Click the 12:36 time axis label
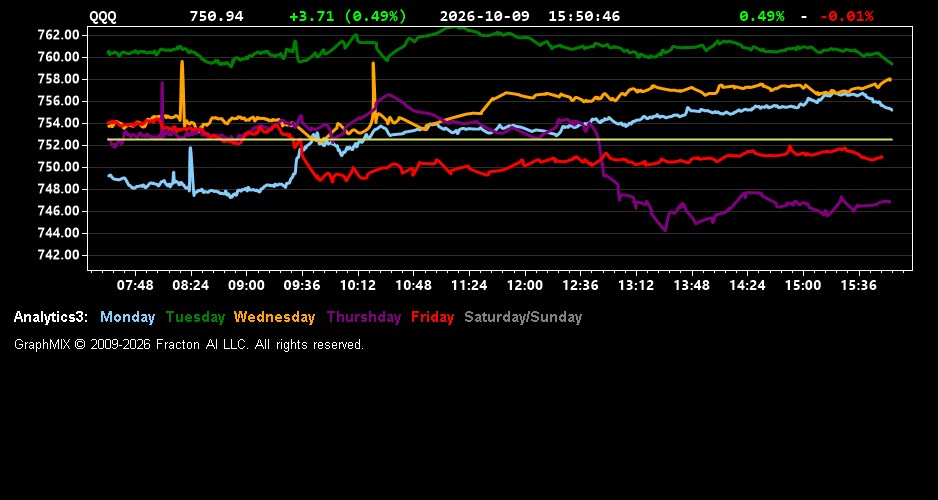Screen dimensions: 938x500 coord(580,285)
